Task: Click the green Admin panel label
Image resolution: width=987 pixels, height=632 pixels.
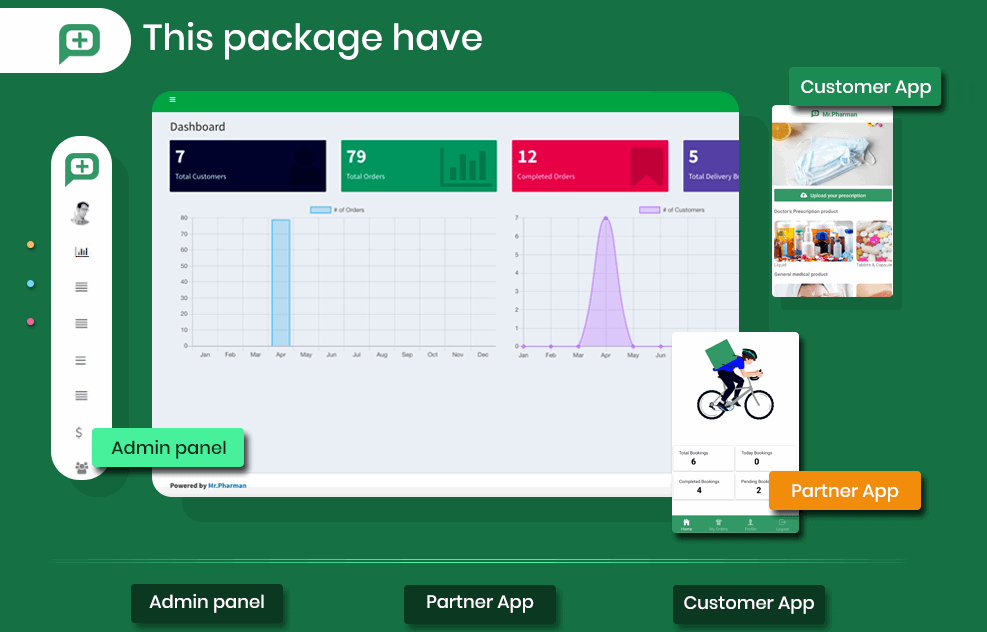Action: 168,448
